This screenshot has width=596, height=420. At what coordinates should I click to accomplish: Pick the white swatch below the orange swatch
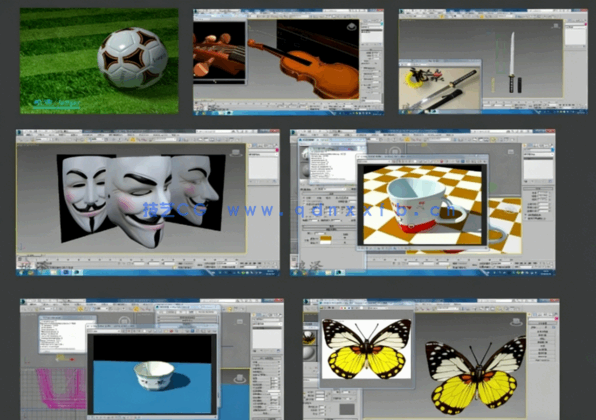[326, 243]
